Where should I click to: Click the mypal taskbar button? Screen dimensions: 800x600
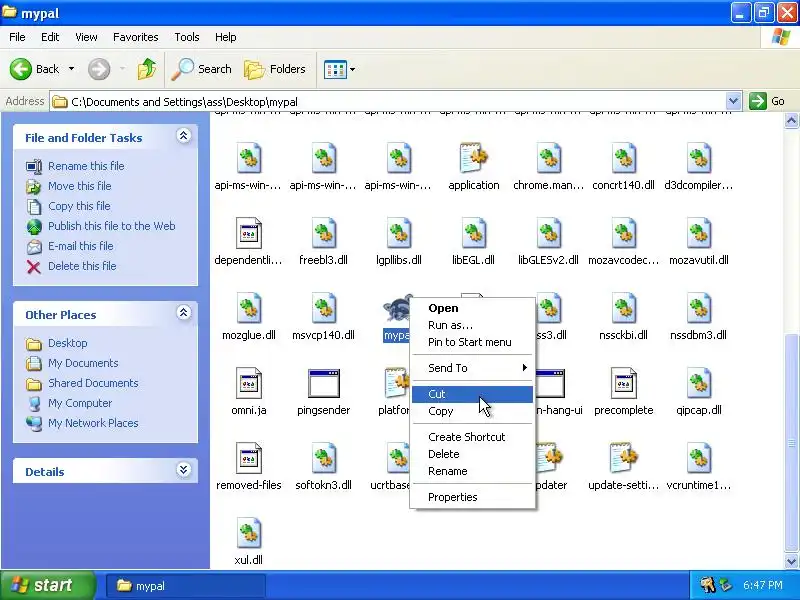tap(186, 586)
